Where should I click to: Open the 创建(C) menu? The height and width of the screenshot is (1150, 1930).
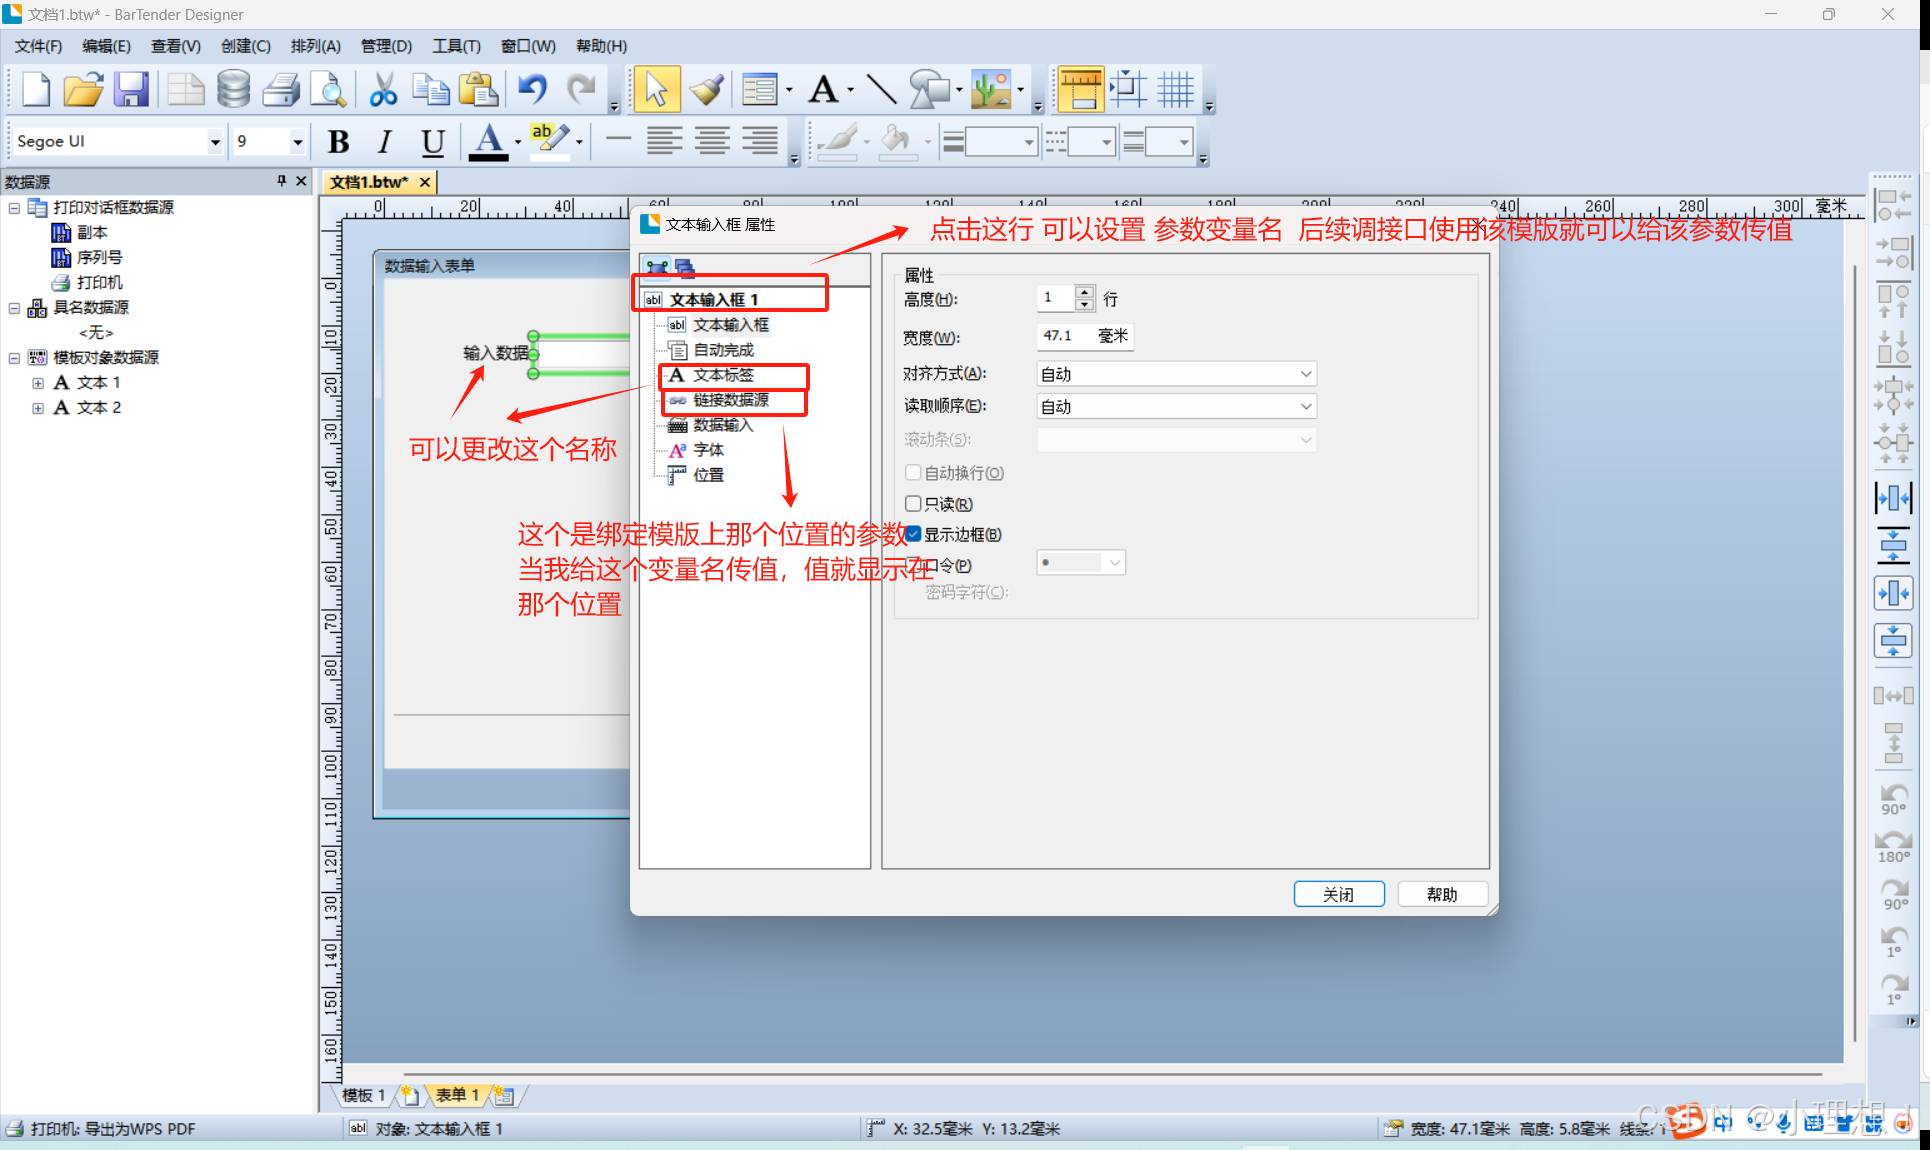[x=245, y=46]
